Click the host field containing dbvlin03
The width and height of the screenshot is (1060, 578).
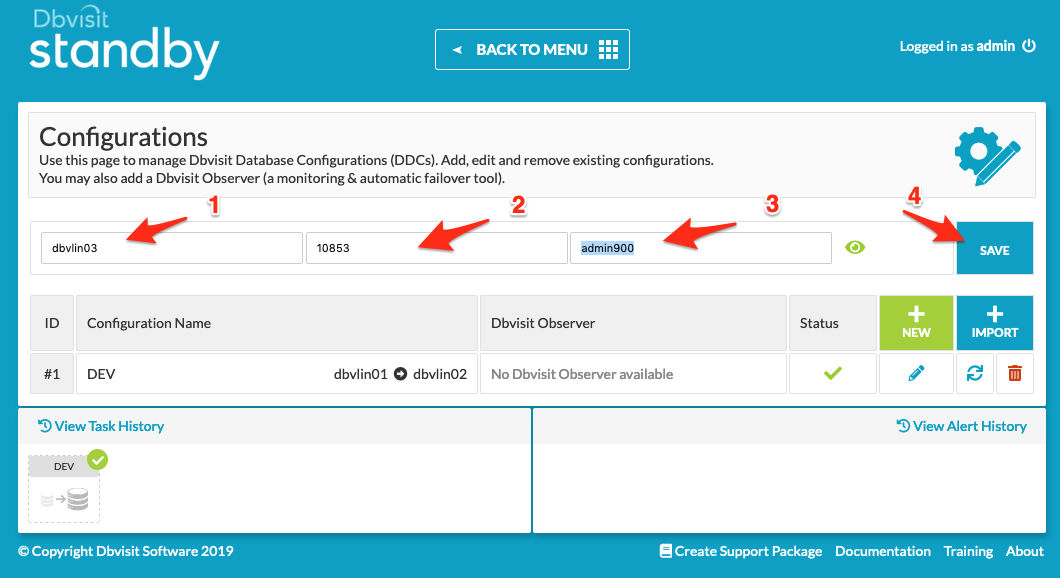[x=172, y=248]
